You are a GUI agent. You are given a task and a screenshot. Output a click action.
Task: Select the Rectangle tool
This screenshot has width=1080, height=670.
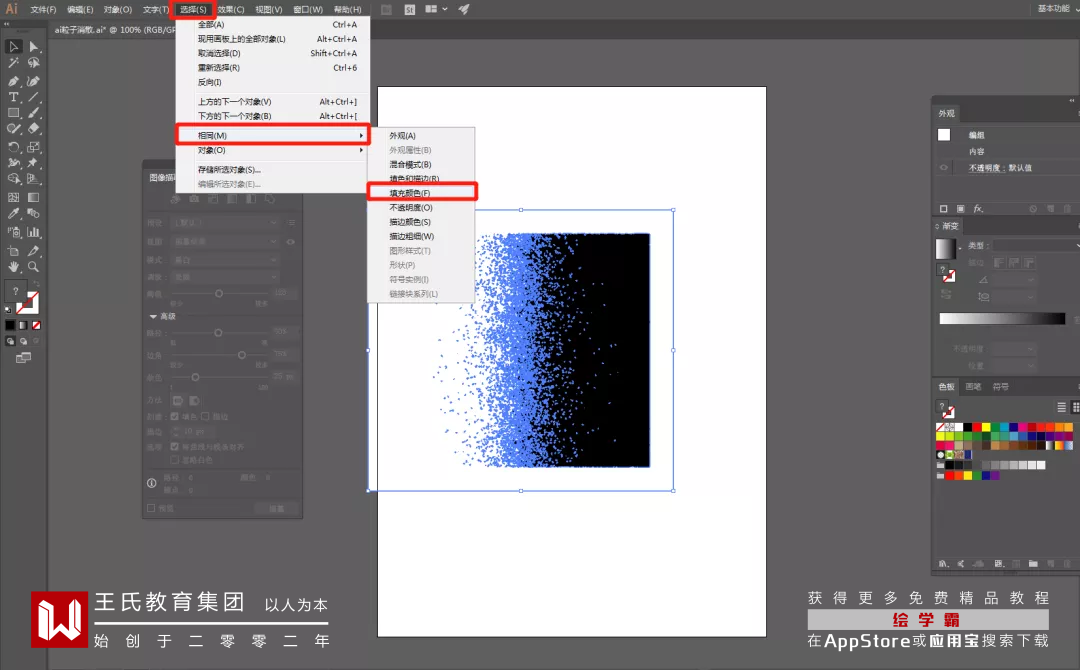coord(13,113)
